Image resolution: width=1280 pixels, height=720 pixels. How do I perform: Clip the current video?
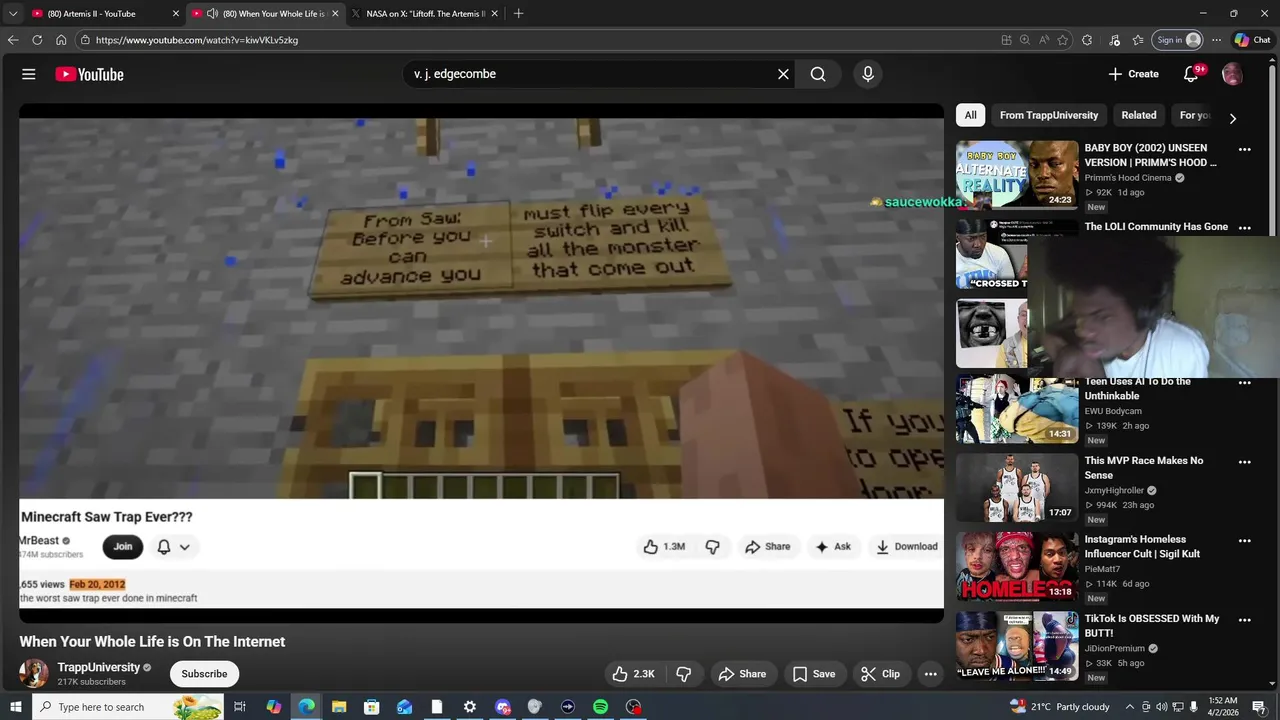tap(880, 674)
